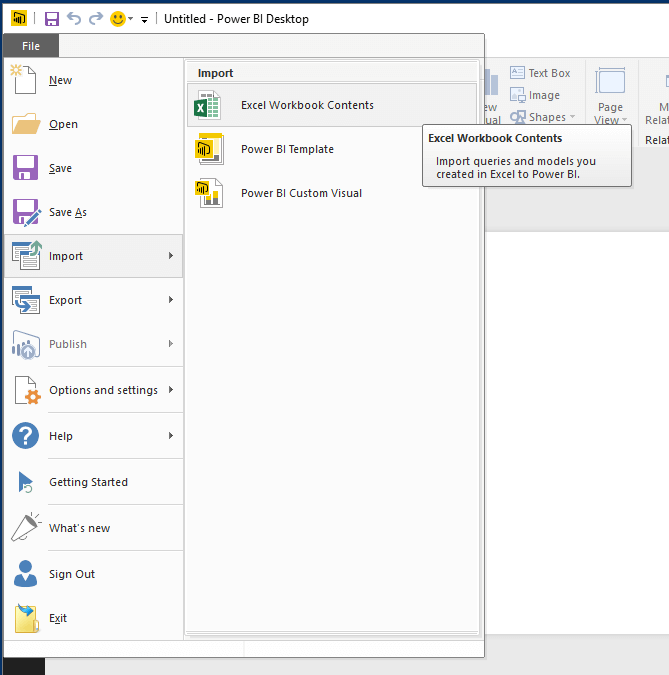This screenshot has height=675, width=669.
Task: Open What's new from File menu
Action: pos(93,528)
